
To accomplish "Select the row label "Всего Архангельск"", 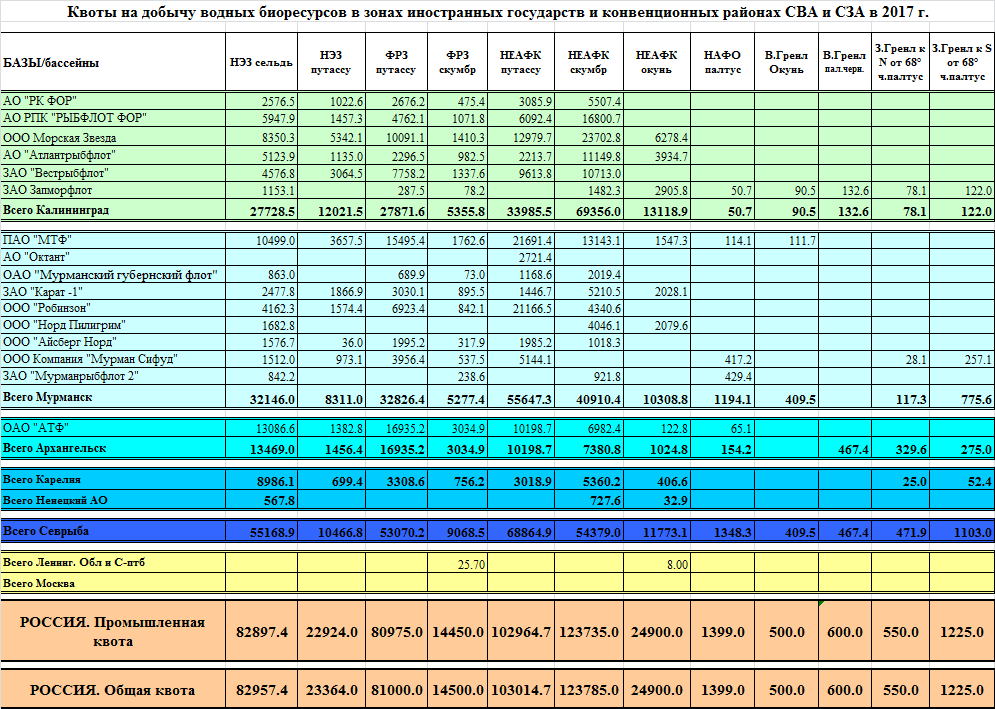I will [x=113, y=448].
